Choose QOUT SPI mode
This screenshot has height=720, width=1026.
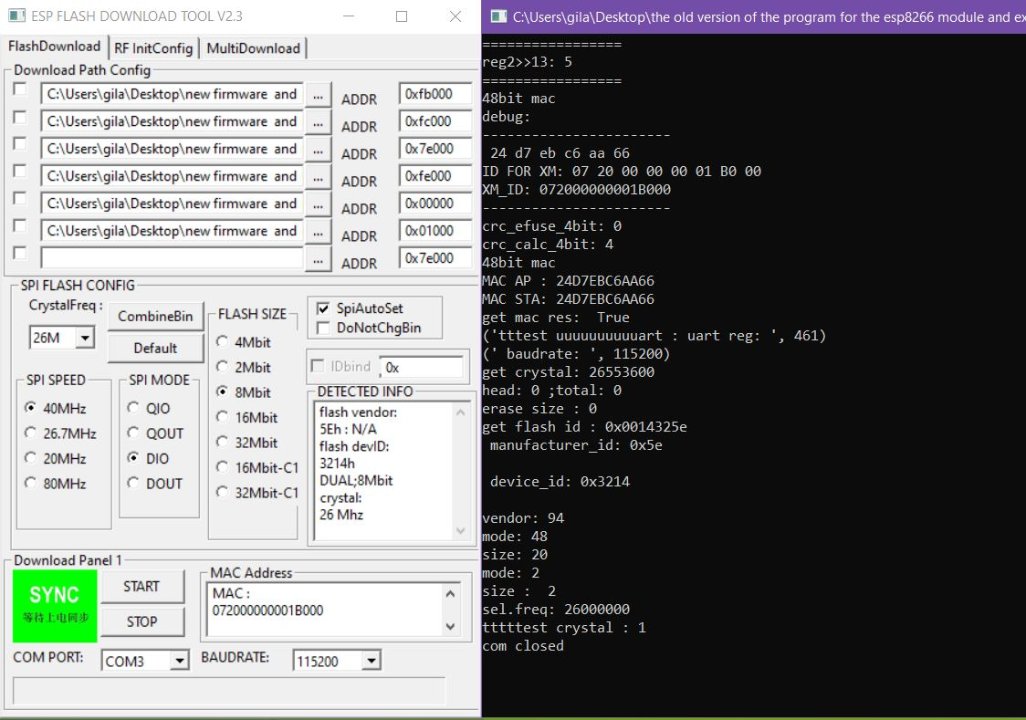[x=156, y=433]
